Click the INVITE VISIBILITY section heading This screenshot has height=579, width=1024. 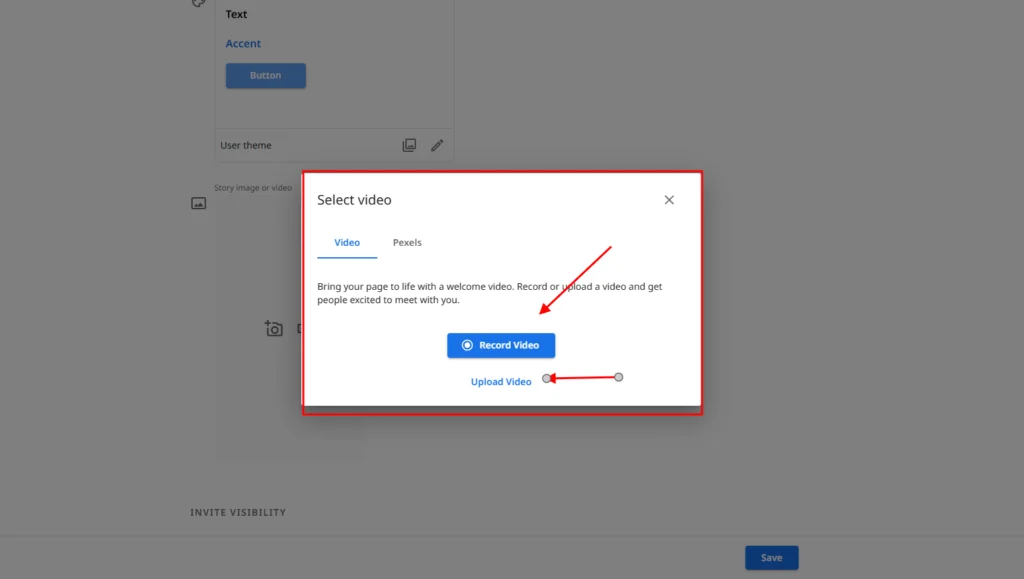coord(238,513)
